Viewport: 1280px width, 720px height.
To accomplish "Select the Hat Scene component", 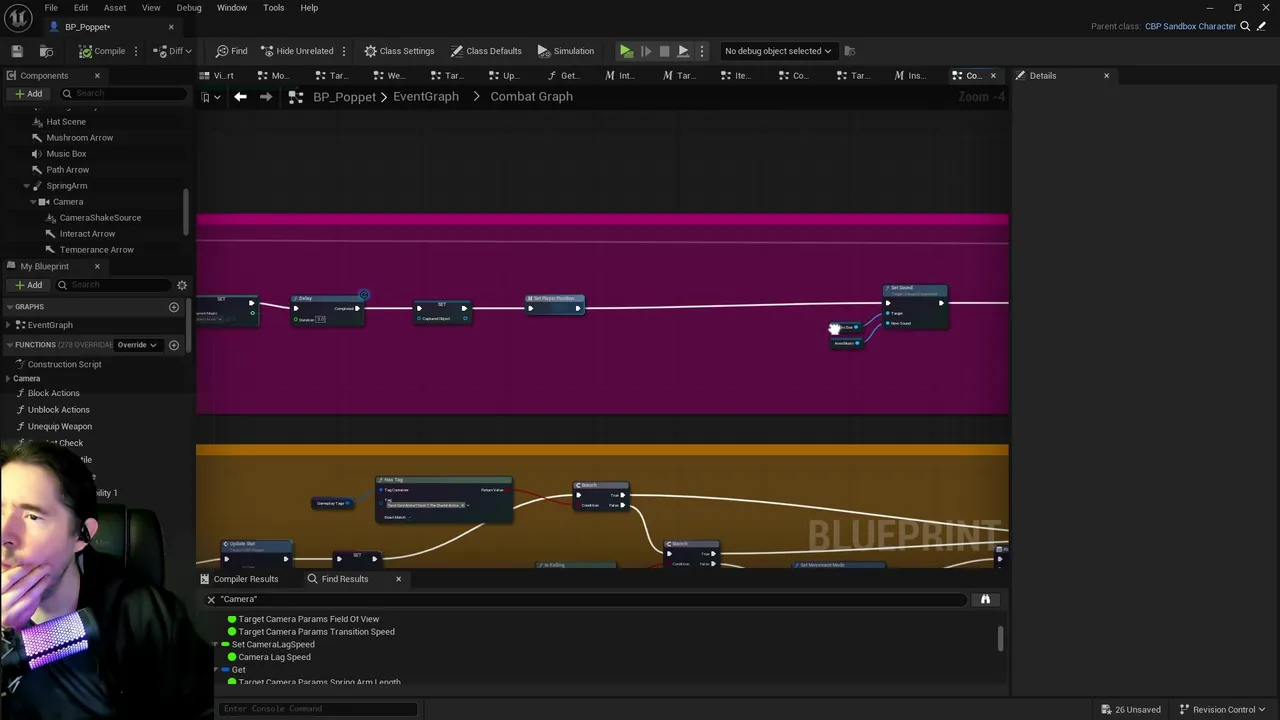I will point(66,122).
